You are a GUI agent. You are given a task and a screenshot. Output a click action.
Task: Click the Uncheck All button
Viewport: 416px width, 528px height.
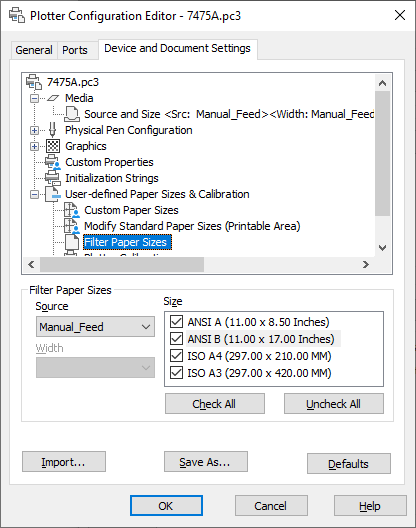[x=333, y=403]
